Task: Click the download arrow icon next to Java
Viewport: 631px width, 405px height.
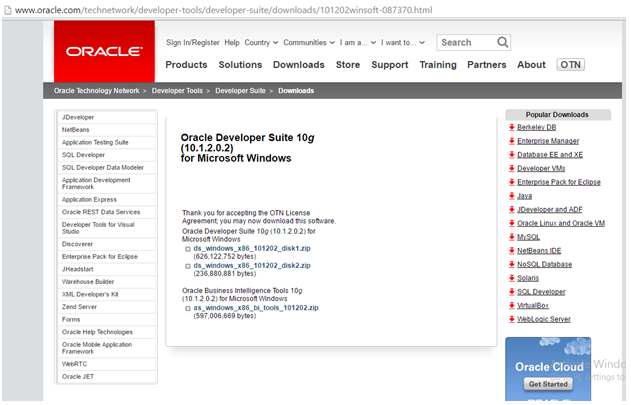Action: (x=512, y=196)
